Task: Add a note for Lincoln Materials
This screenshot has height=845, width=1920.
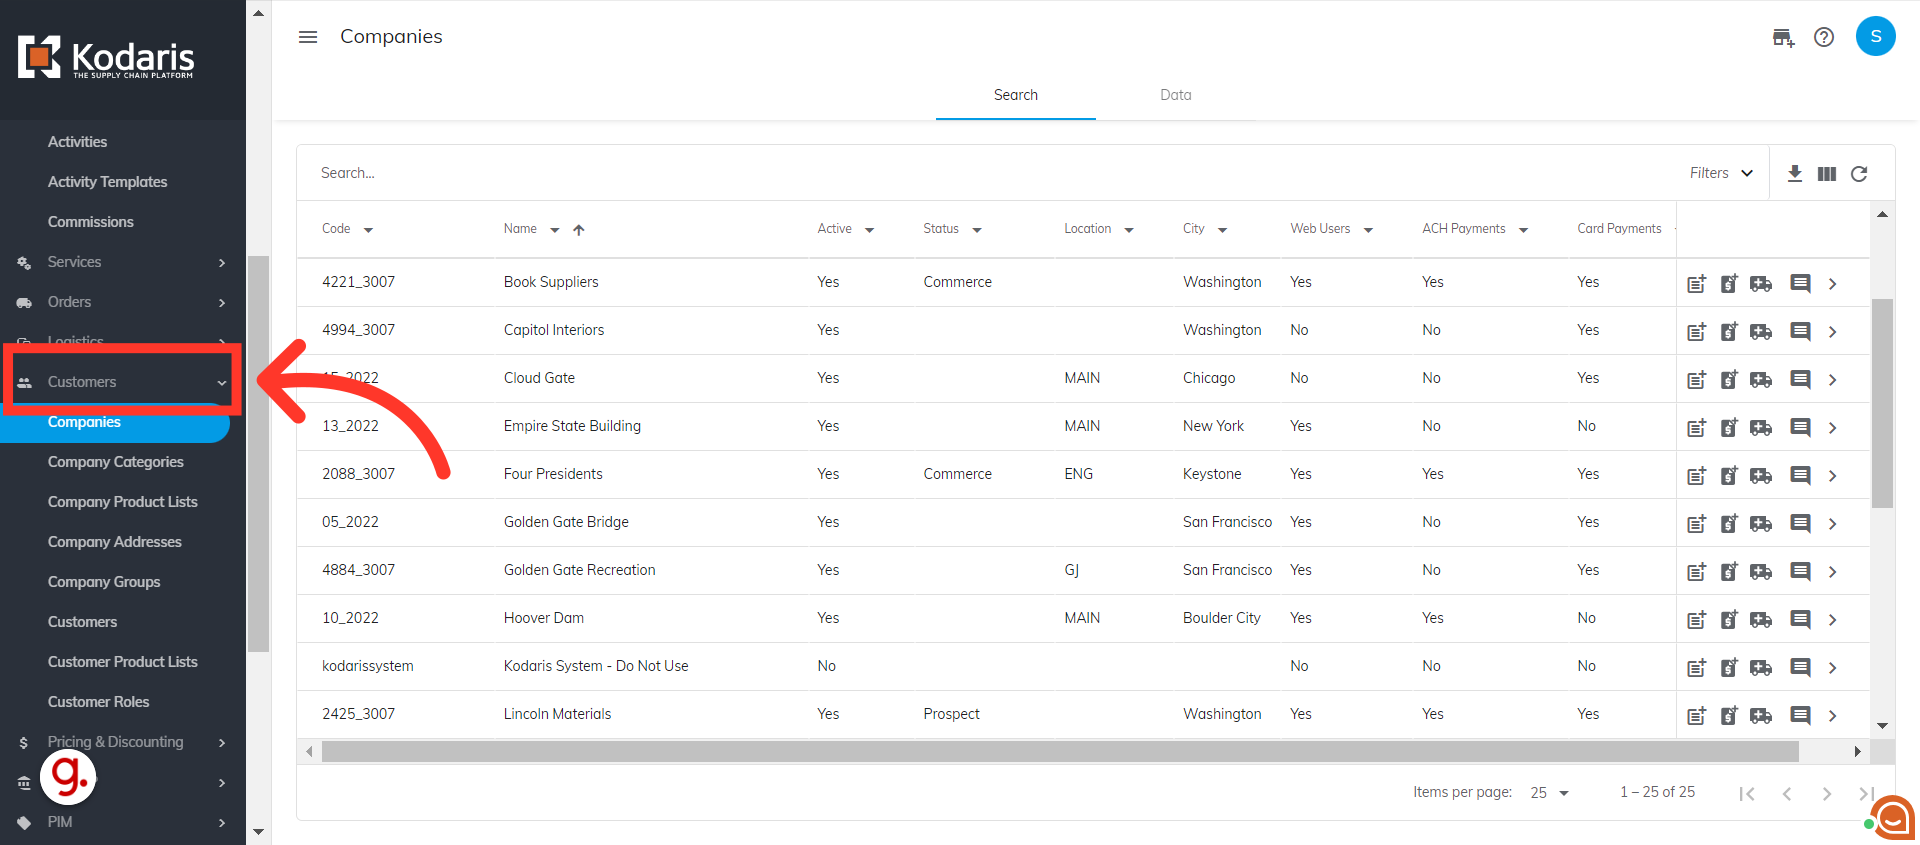Action: pyautogui.click(x=1697, y=715)
